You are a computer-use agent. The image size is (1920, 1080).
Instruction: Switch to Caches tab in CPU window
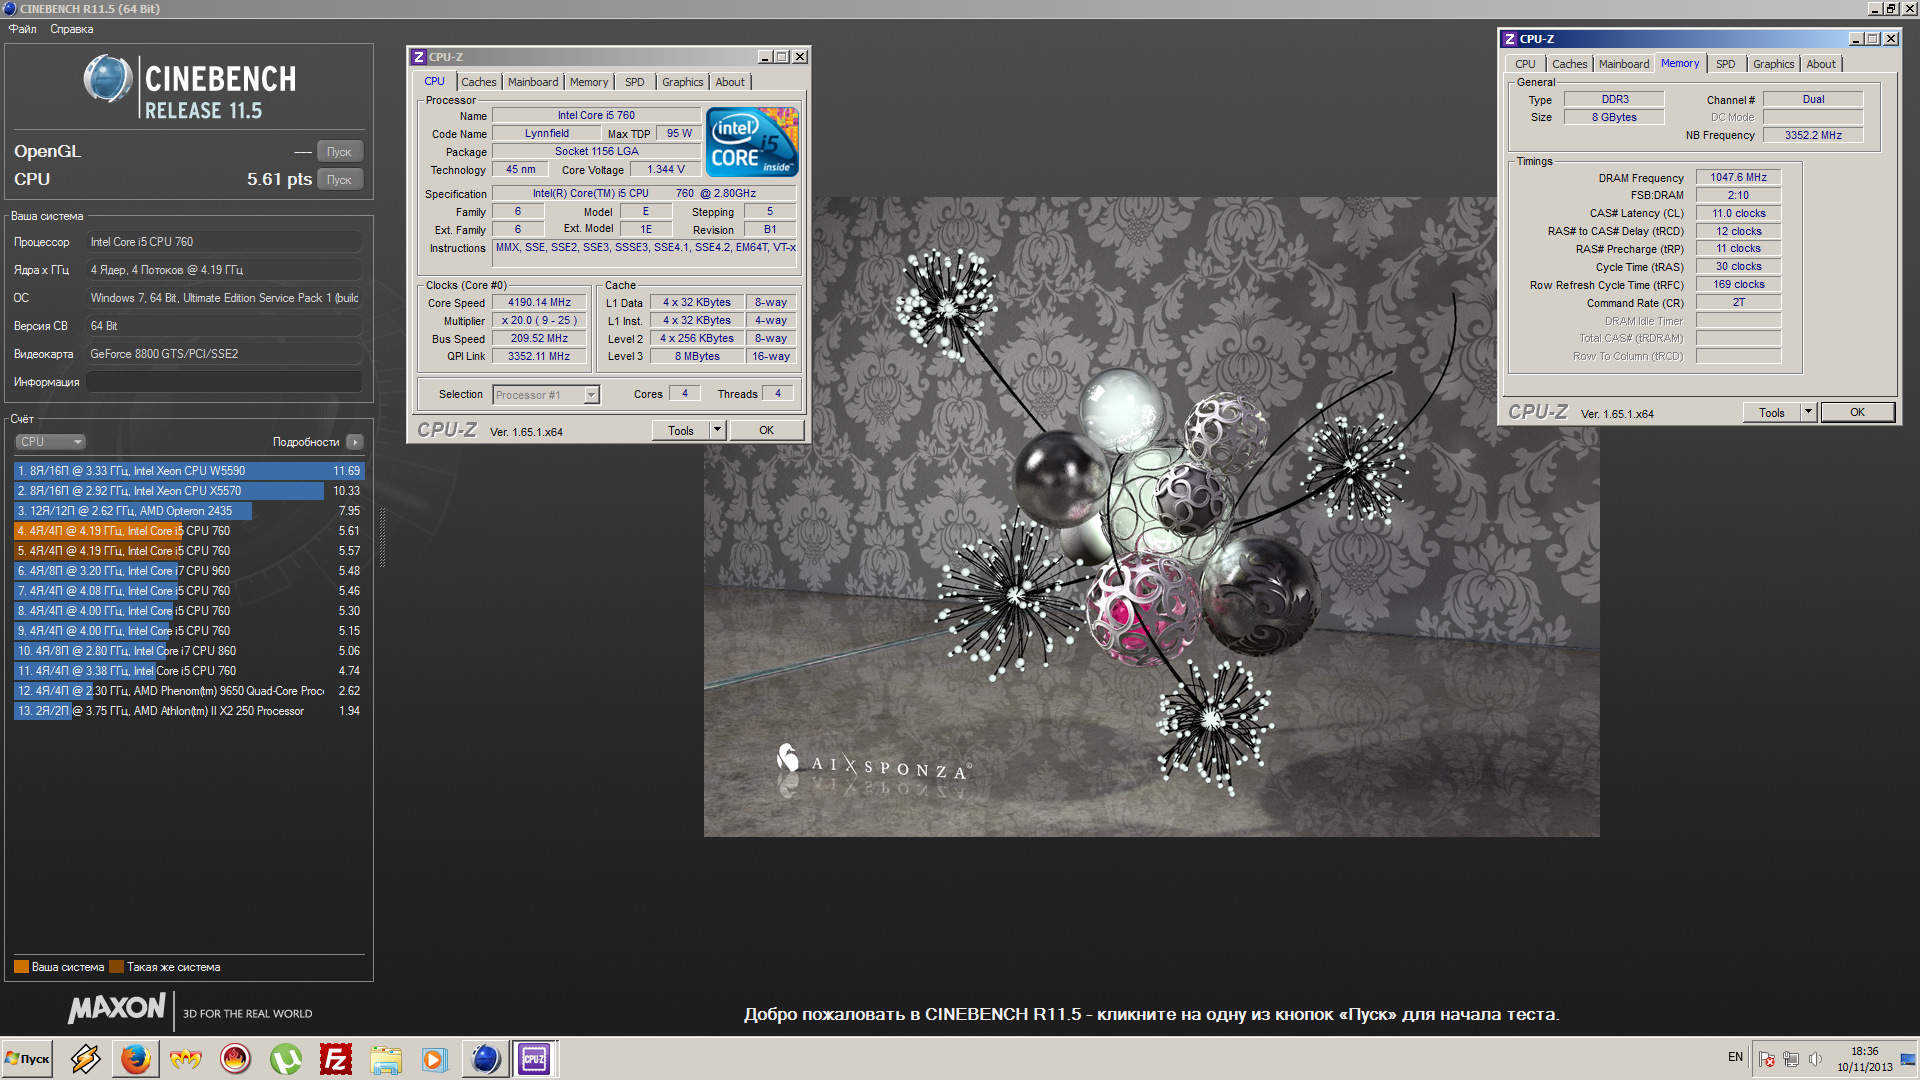pos(478,82)
